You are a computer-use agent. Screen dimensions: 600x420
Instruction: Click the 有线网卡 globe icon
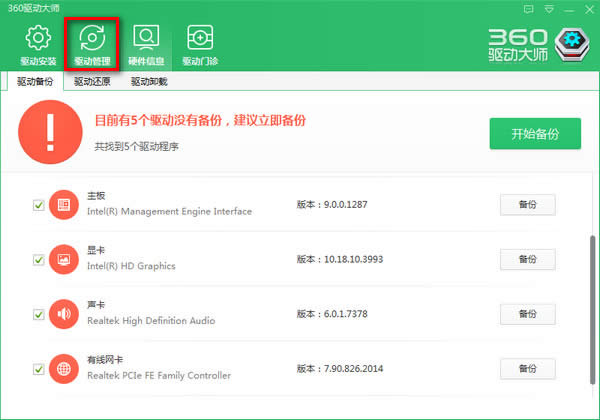coord(64,369)
